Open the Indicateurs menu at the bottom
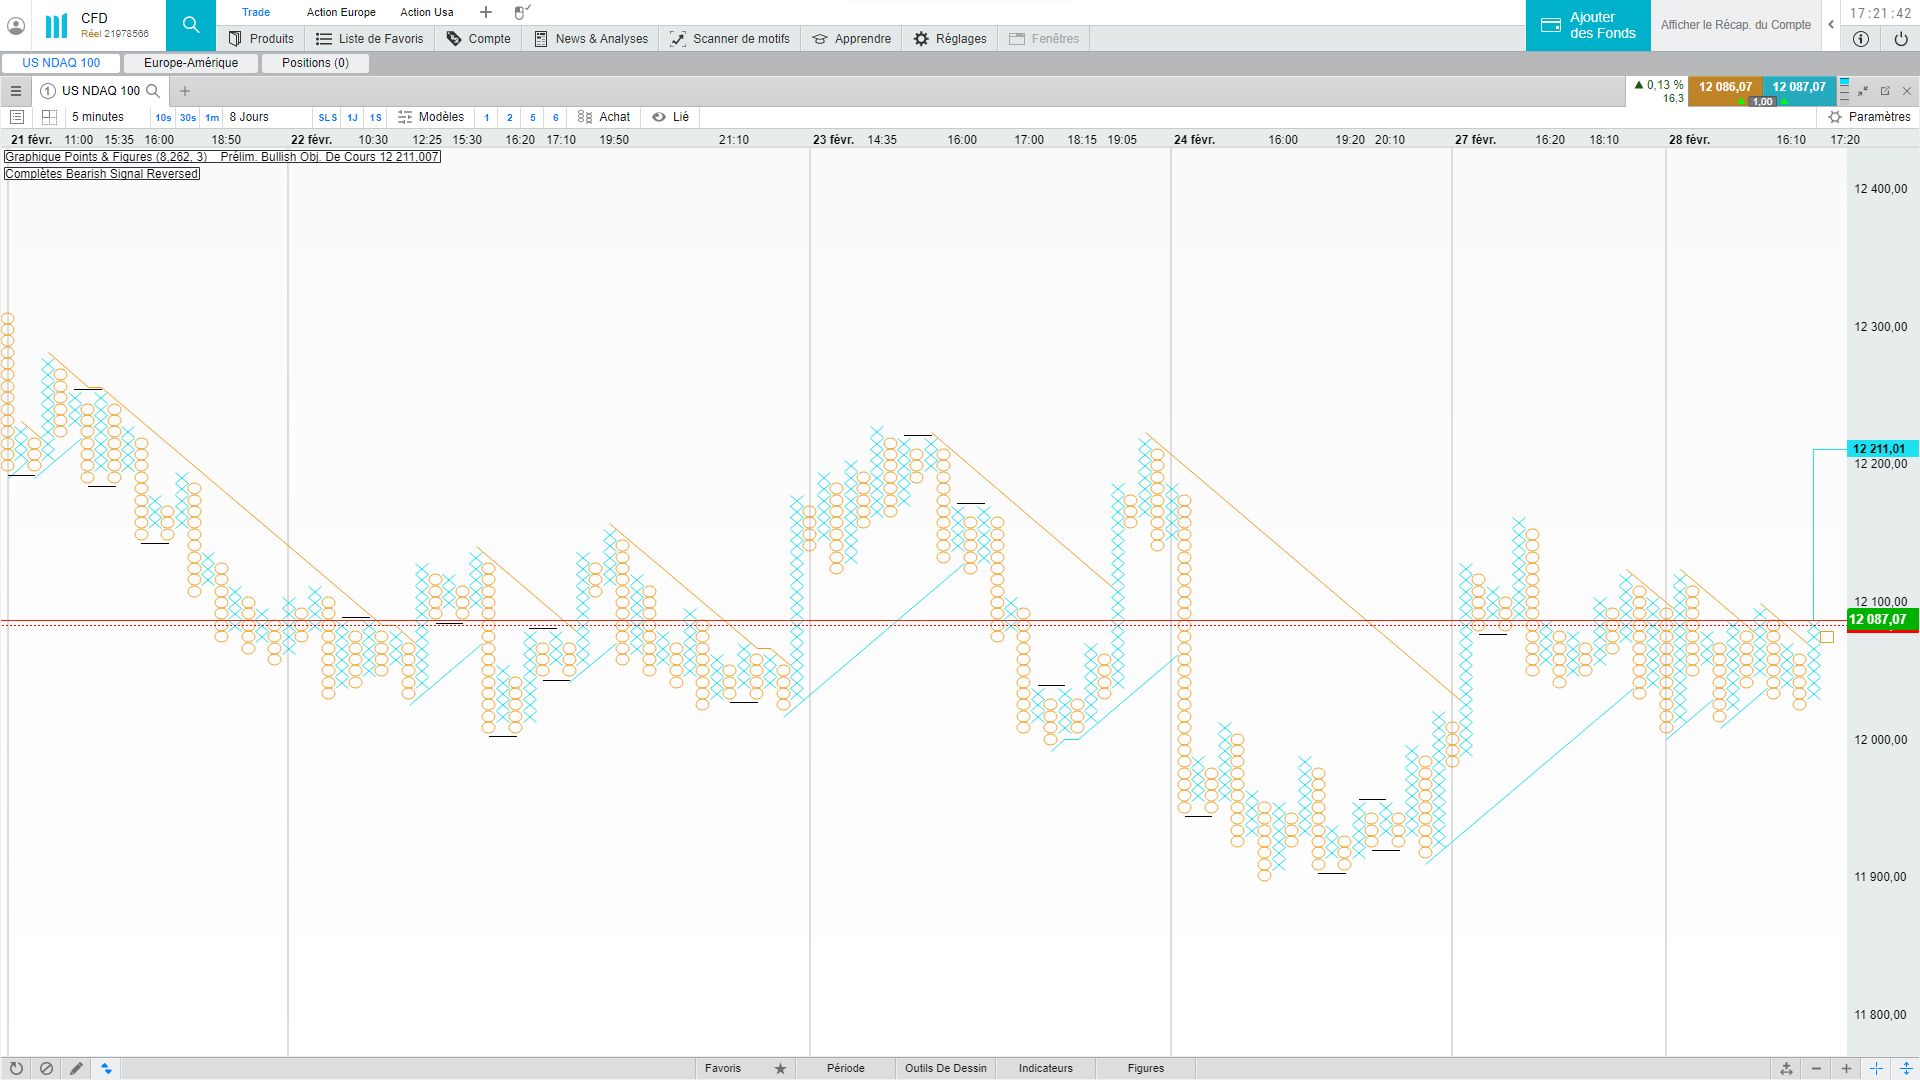The image size is (1920, 1080). point(1045,1068)
